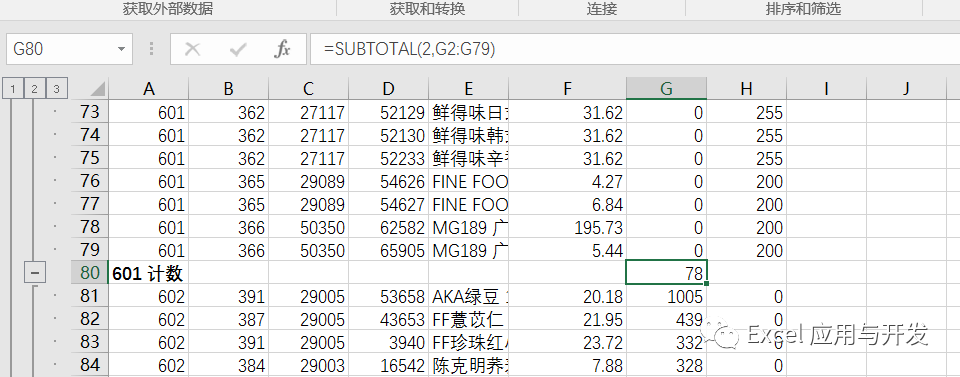Show outline level 2
The height and width of the screenshot is (377, 960).
tap(34, 89)
